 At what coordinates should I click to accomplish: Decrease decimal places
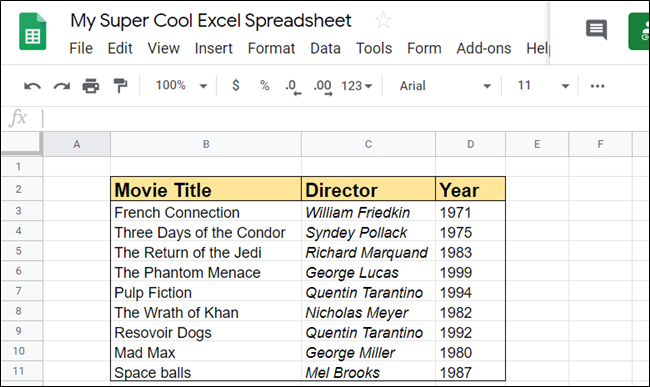pos(293,87)
